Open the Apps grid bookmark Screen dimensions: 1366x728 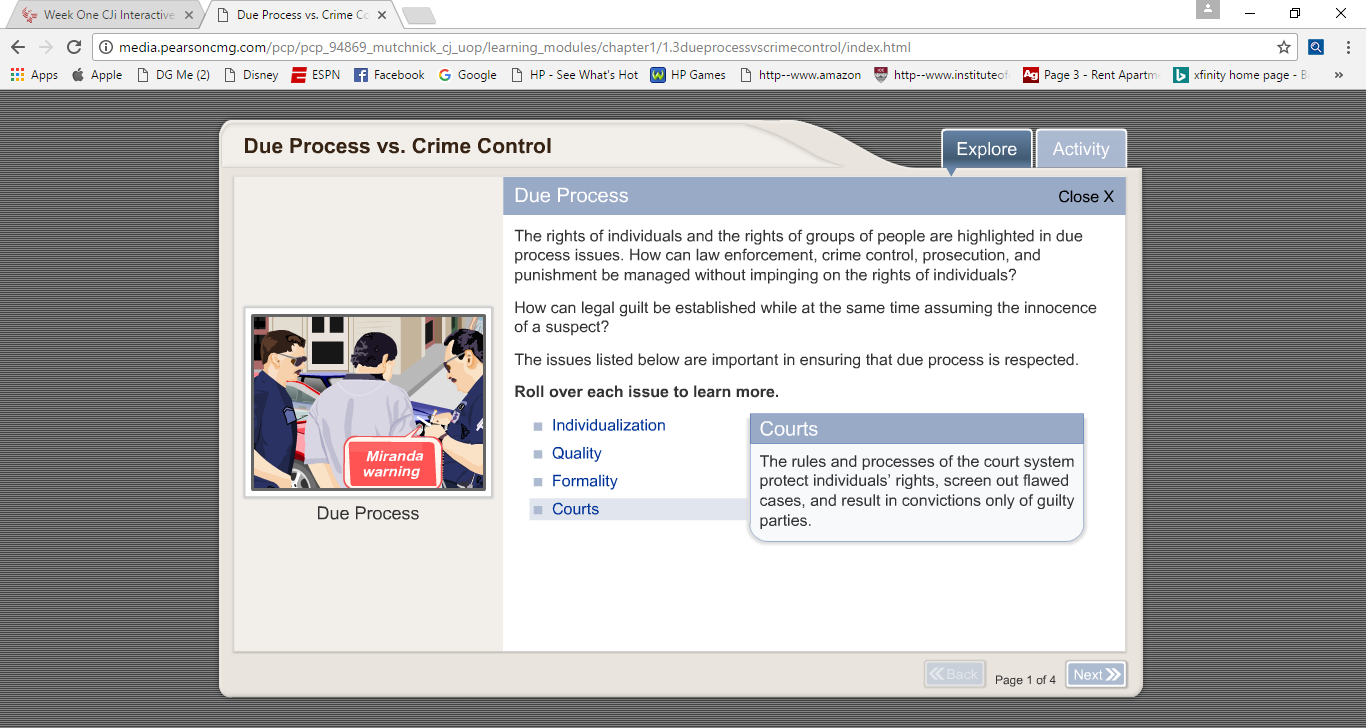pyautogui.click(x=34, y=75)
